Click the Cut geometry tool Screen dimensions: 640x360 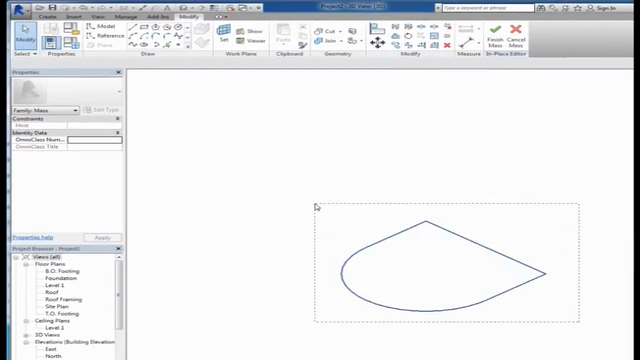point(325,31)
